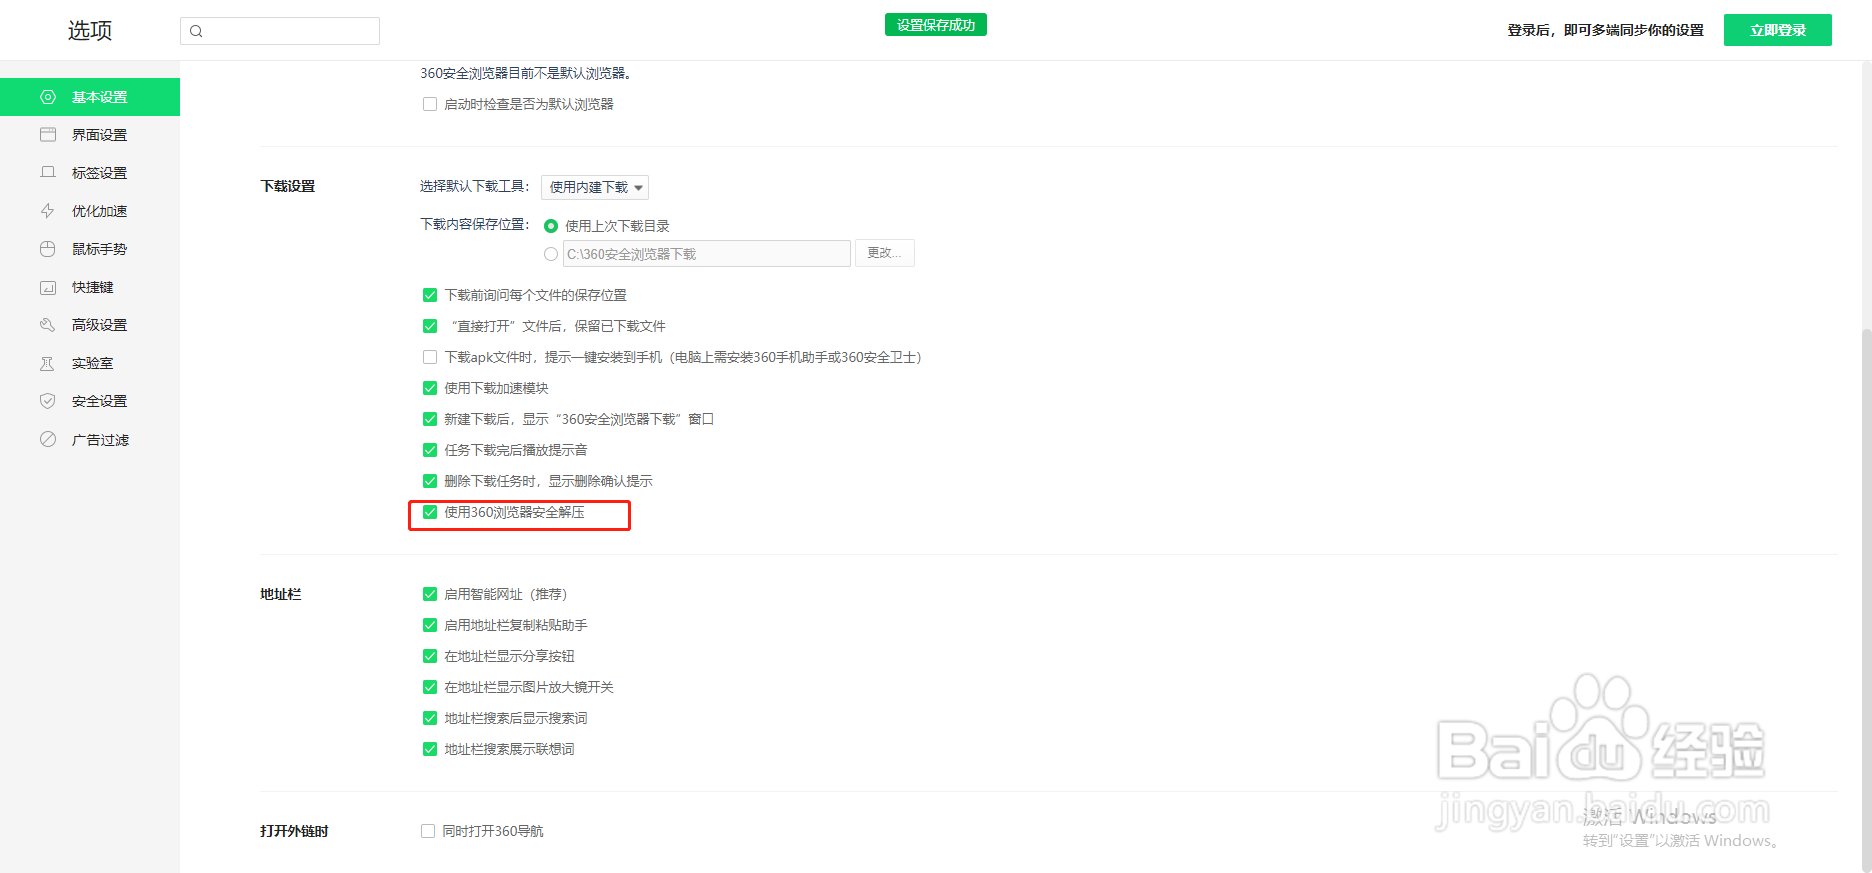Toggle 地址栏搜索后显示搜索词
1872x873 pixels.
click(x=430, y=718)
